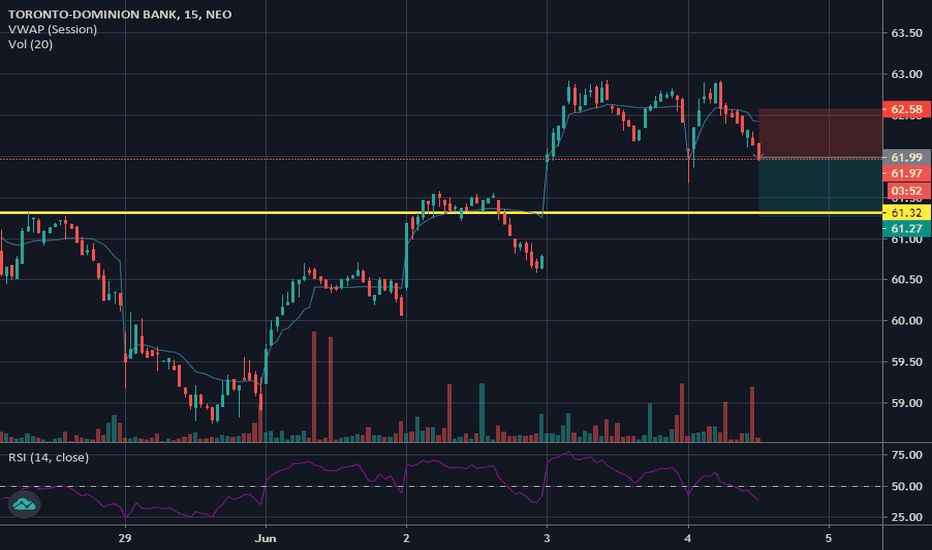Screen dimensions: 932x550
Task: Click the date 29 on the time axis
Action: point(125,539)
